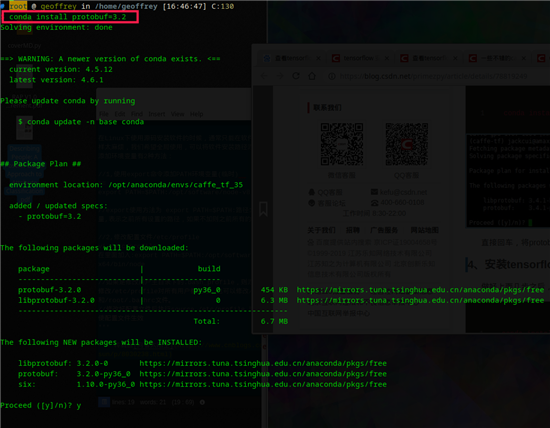This screenshot has width=550, height=428.
Task: Click '- protobuf=3.2' under added specs
Action: coord(50,216)
